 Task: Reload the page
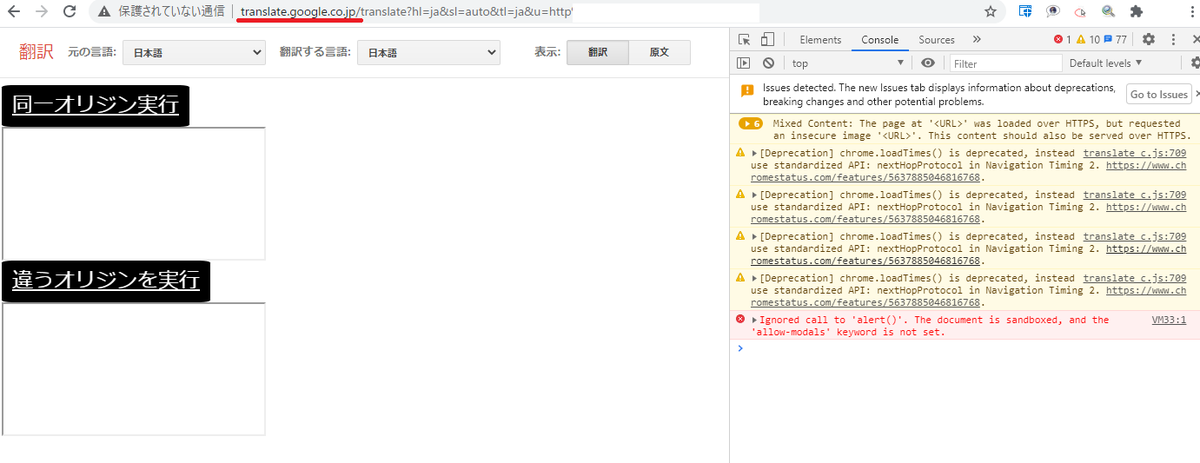69,12
